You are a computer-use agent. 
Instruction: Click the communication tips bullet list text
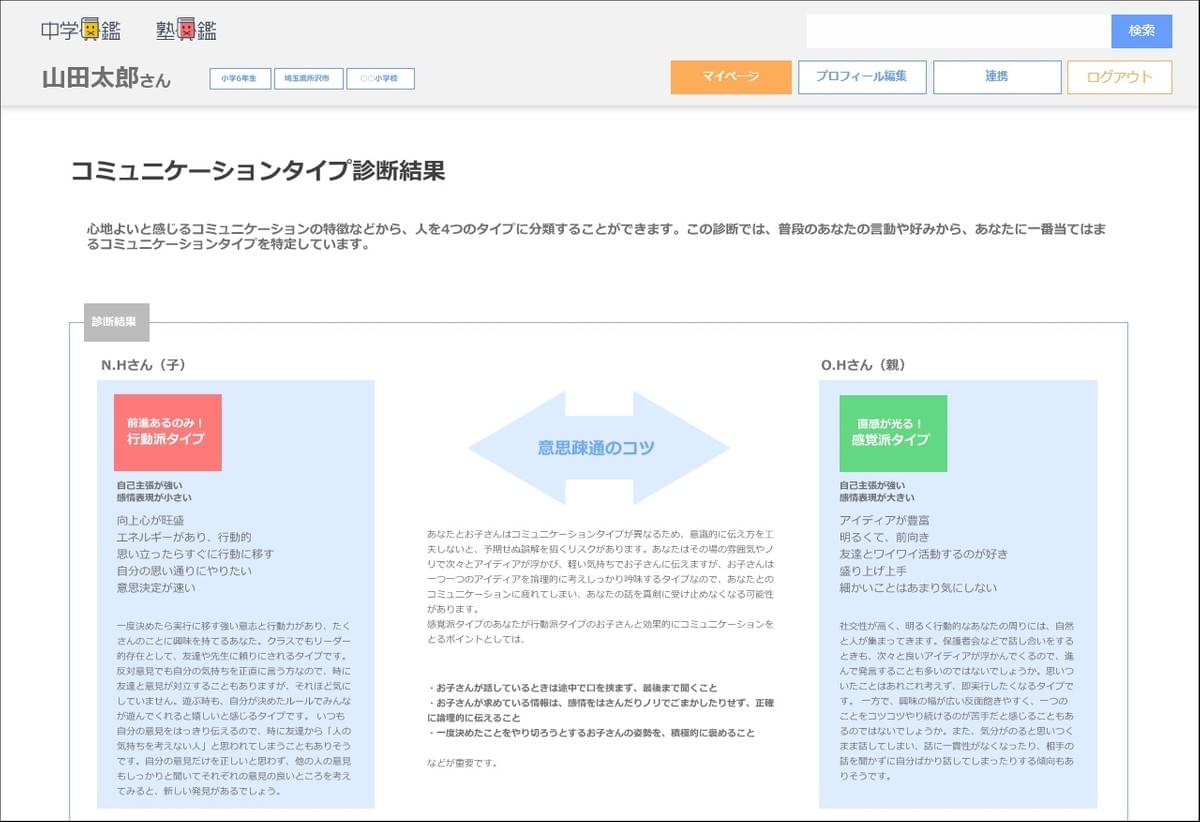[600, 710]
